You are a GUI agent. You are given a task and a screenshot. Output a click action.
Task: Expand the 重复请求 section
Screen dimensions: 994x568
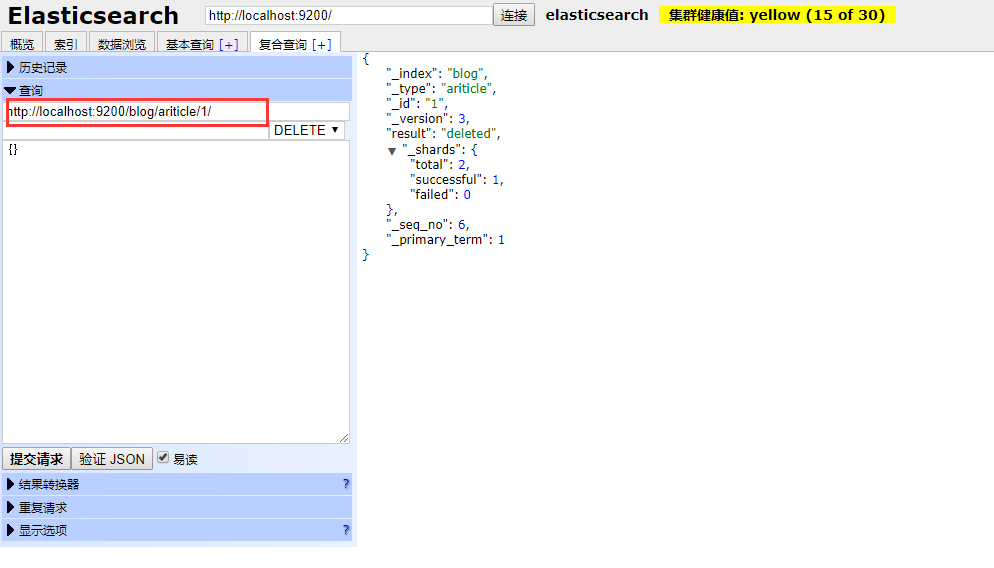(x=177, y=507)
